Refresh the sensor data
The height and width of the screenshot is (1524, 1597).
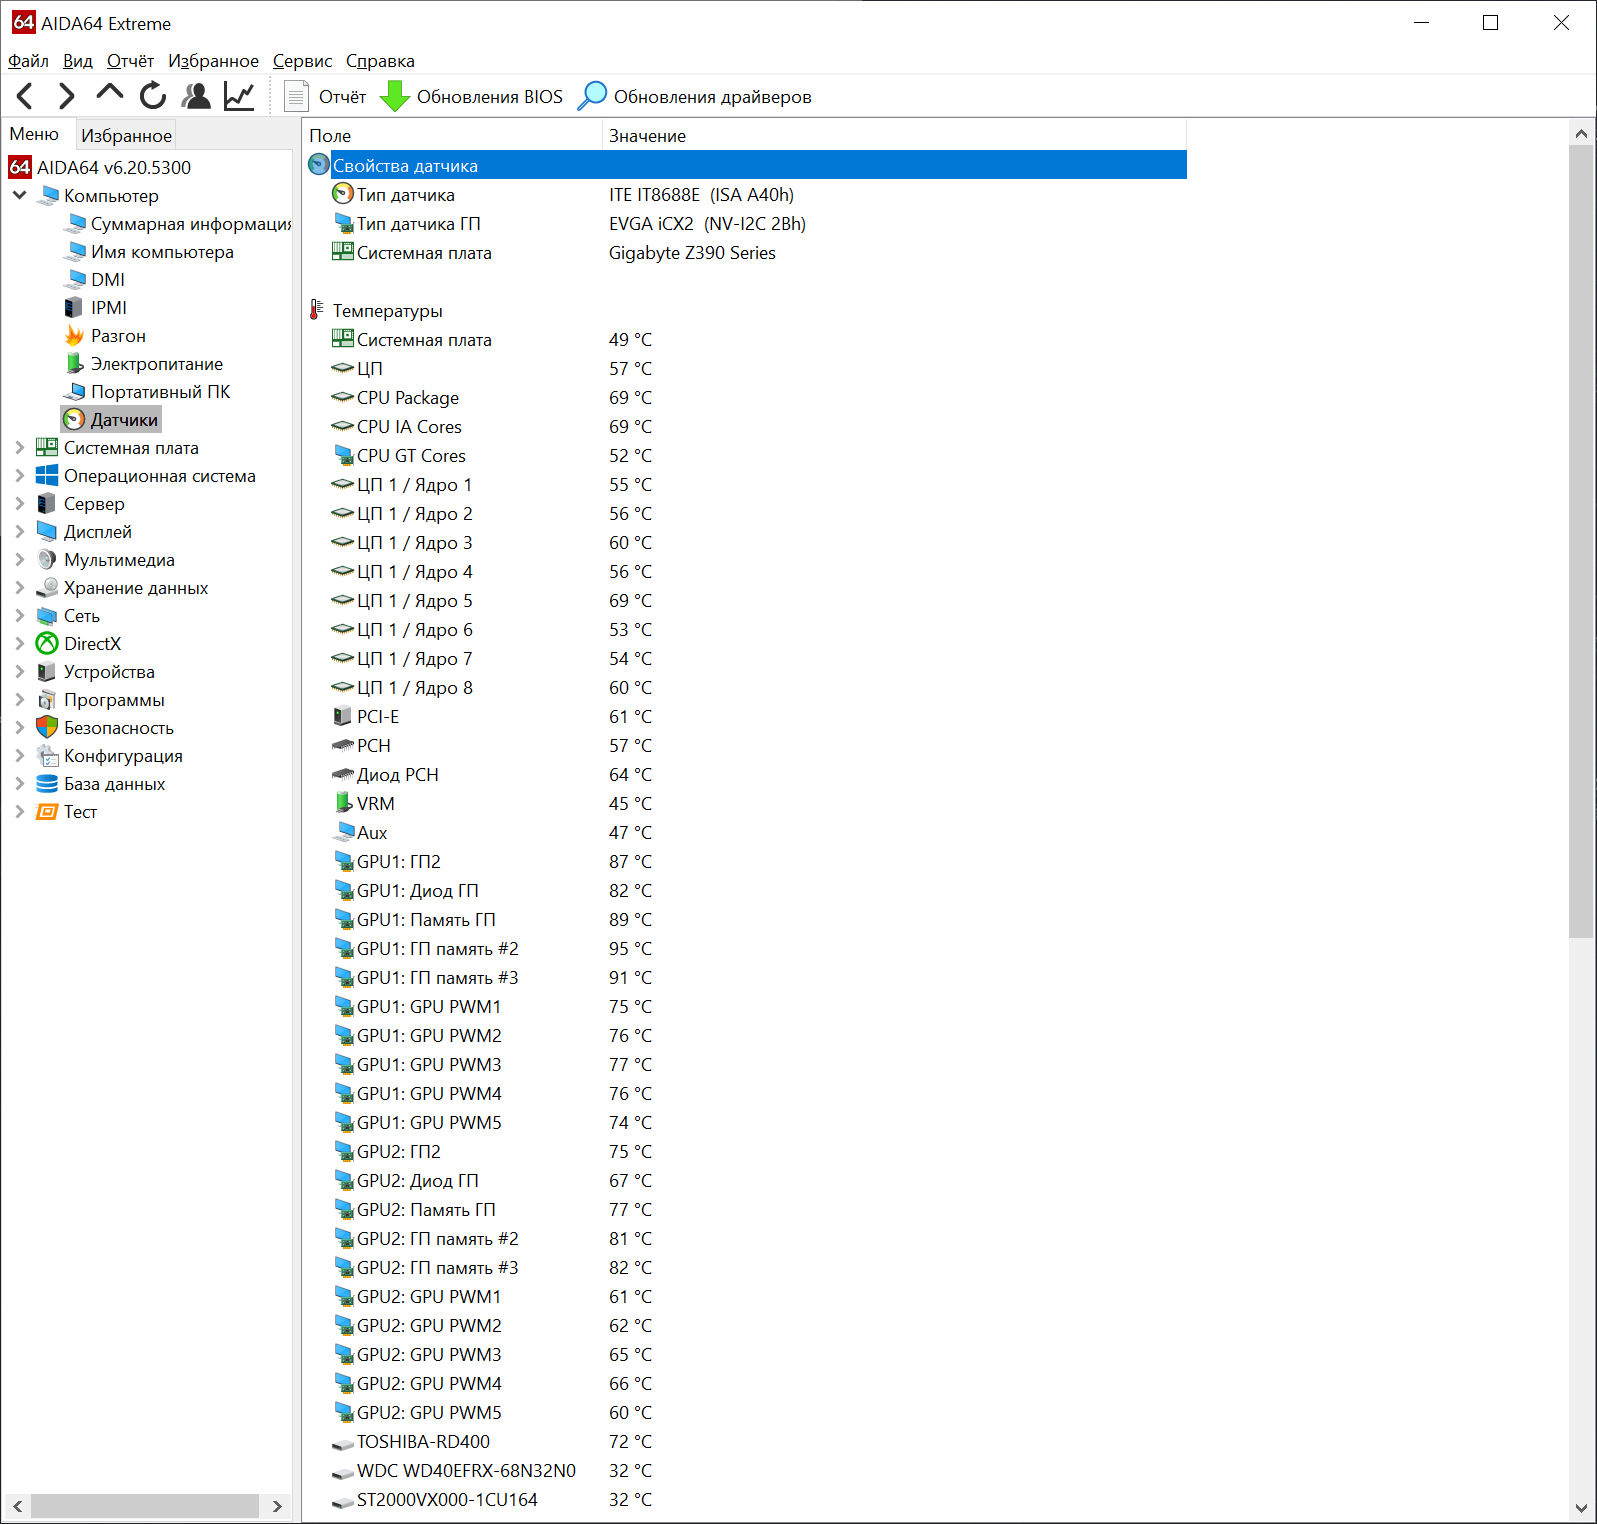(x=153, y=96)
